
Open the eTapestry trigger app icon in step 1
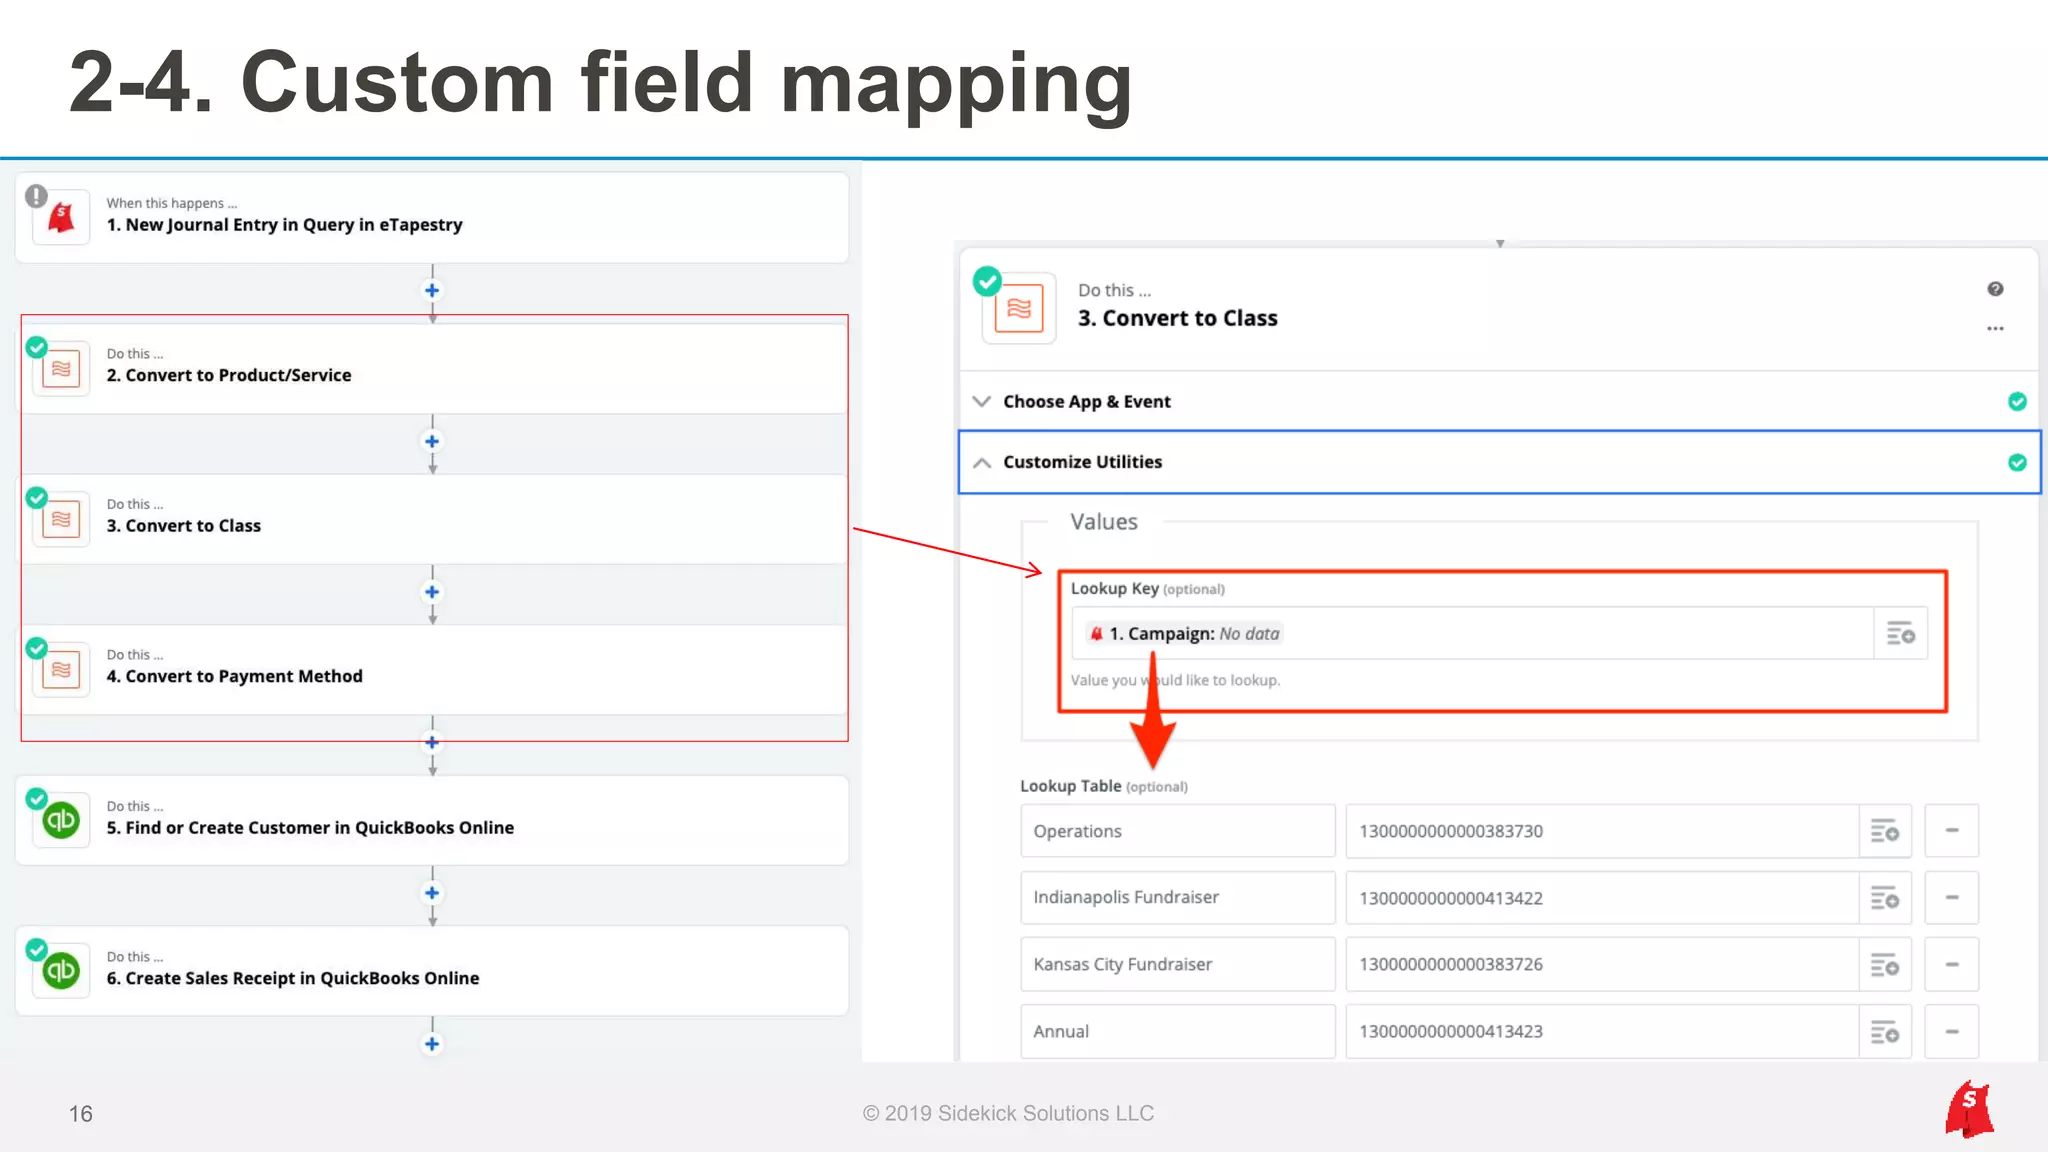point(61,217)
